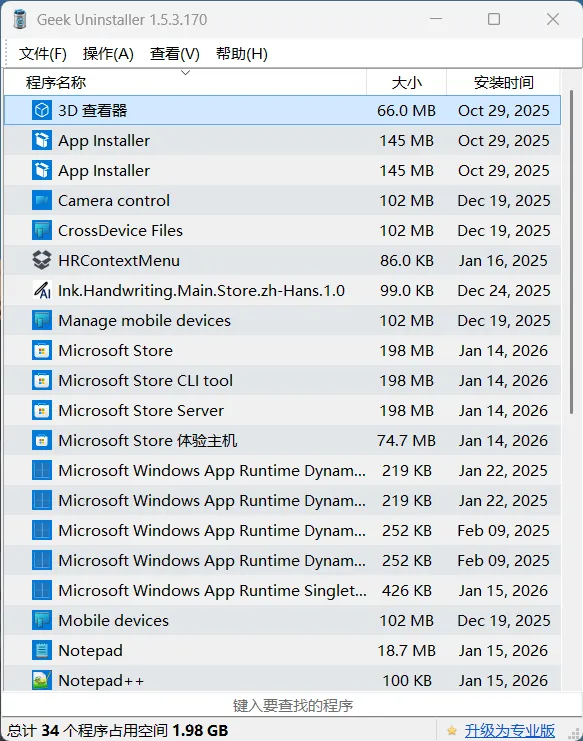Image resolution: width=583 pixels, height=741 pixels.
Task: Open the 操作(A) menu
Action: (x=108, y=54)
